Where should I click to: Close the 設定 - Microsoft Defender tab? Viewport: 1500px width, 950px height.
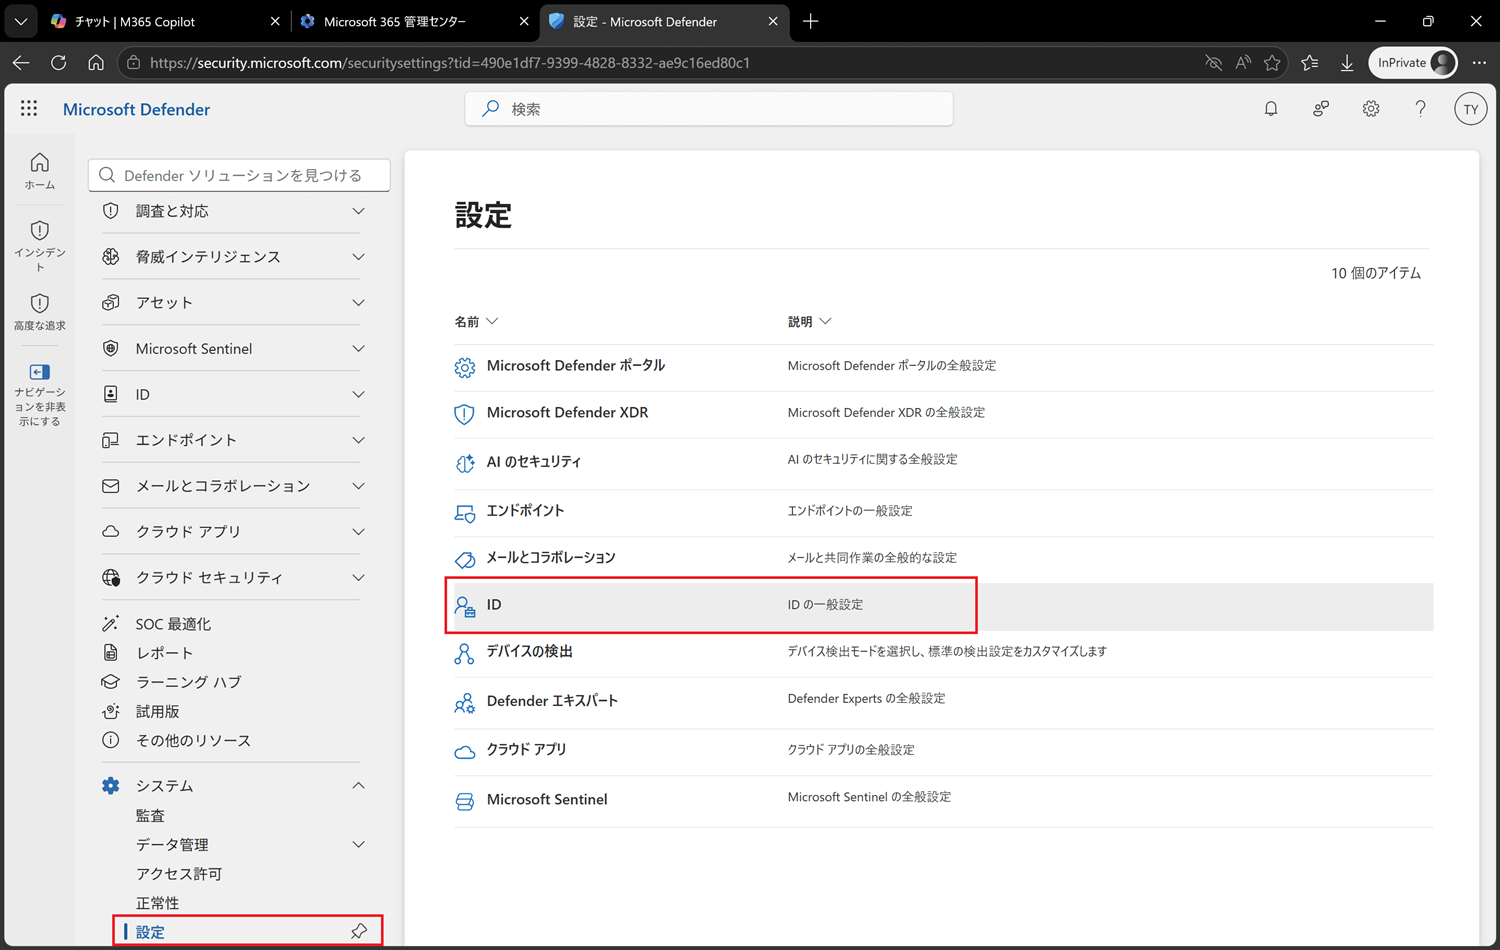coord(773,21)
